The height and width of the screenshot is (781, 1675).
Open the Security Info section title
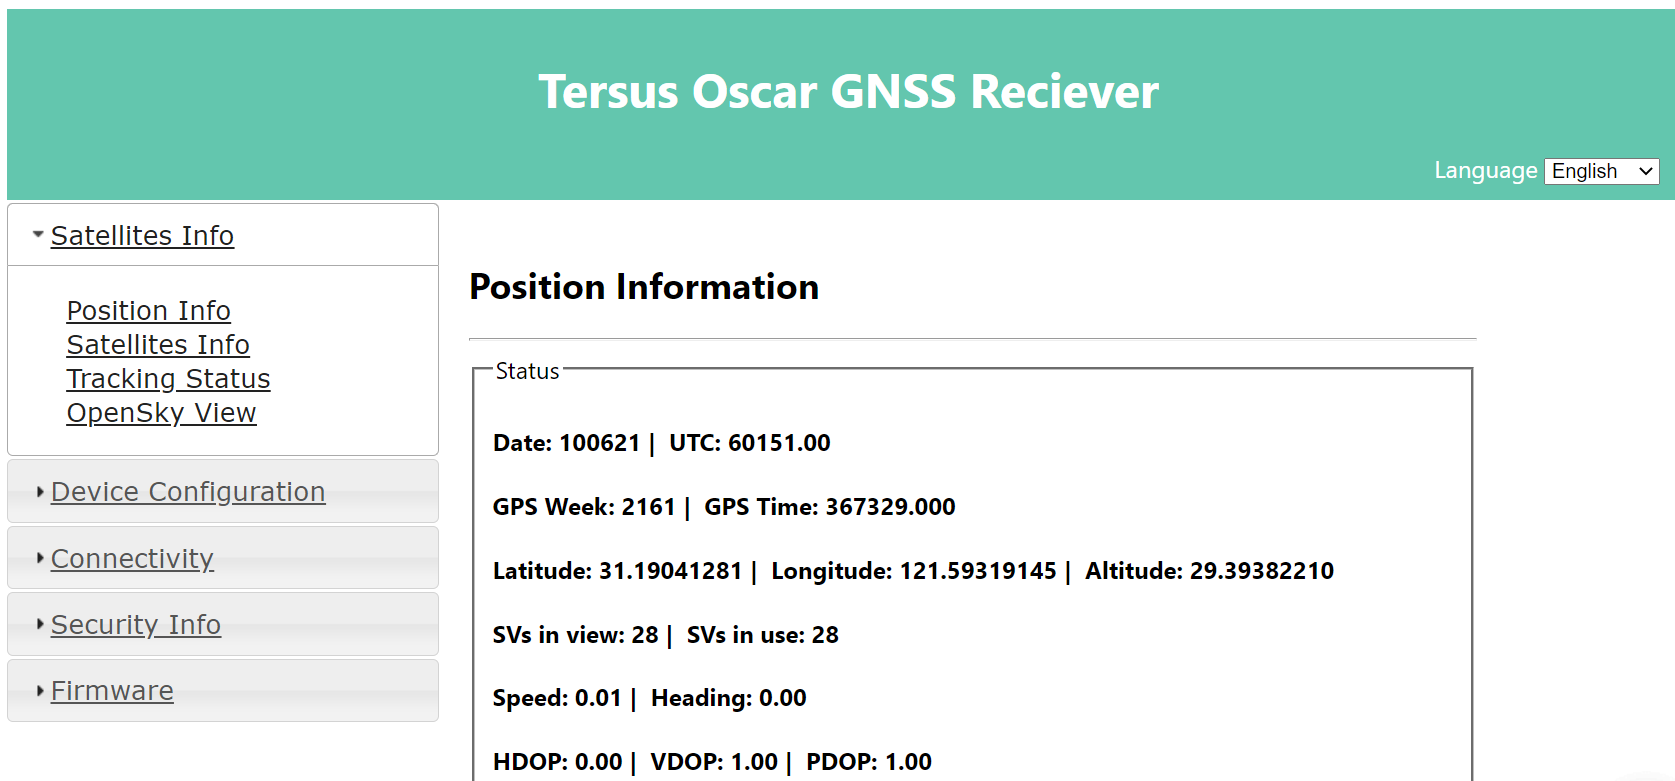[x=136, y=625]
